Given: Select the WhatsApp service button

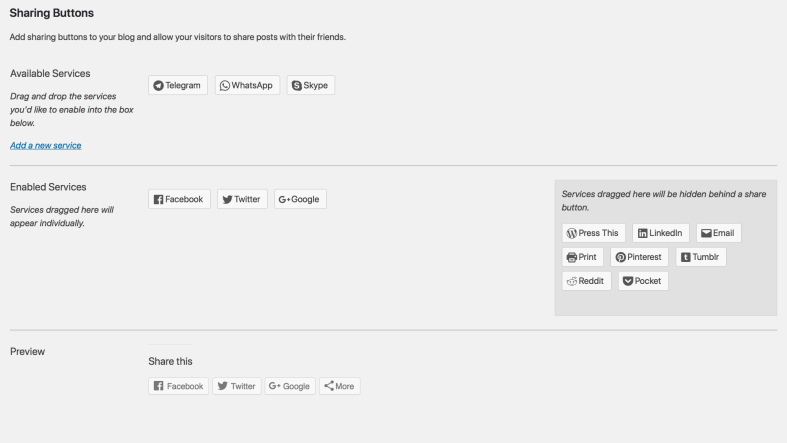Looking at the screenshot, I should click(246, 86).
